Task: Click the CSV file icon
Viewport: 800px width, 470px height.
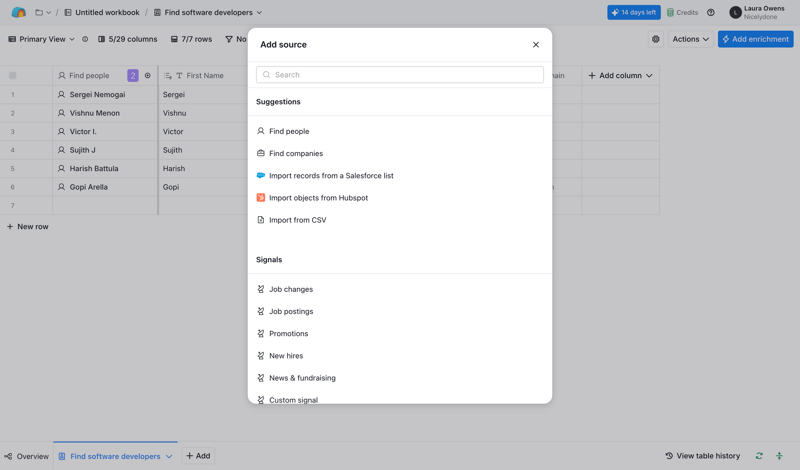Action: (261, 220)
